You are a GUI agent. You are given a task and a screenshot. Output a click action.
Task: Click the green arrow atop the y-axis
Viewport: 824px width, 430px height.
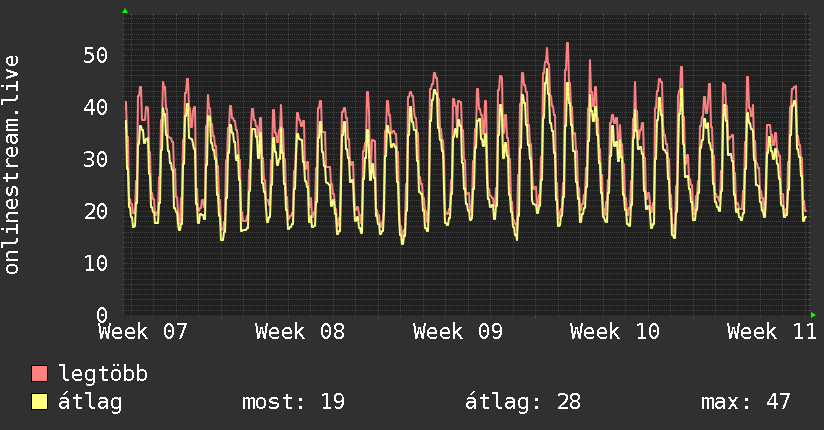click(125, 11)
